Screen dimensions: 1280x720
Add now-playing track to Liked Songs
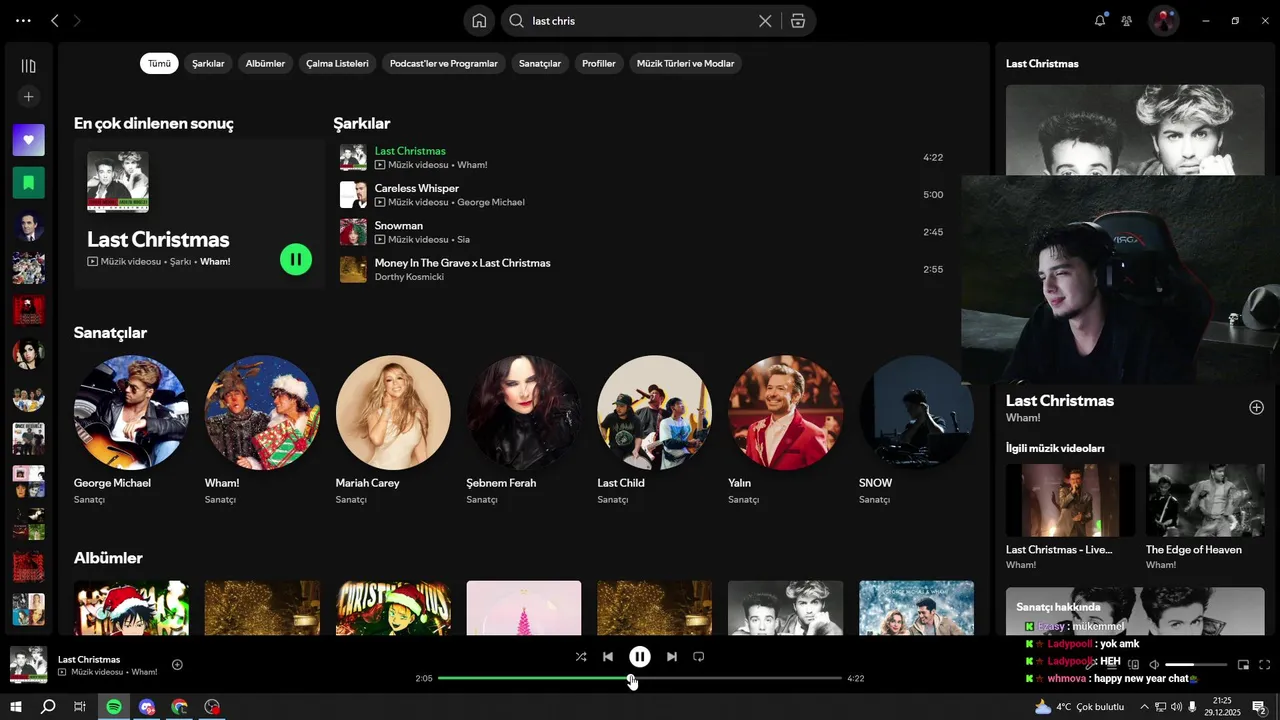click(177, 665)
